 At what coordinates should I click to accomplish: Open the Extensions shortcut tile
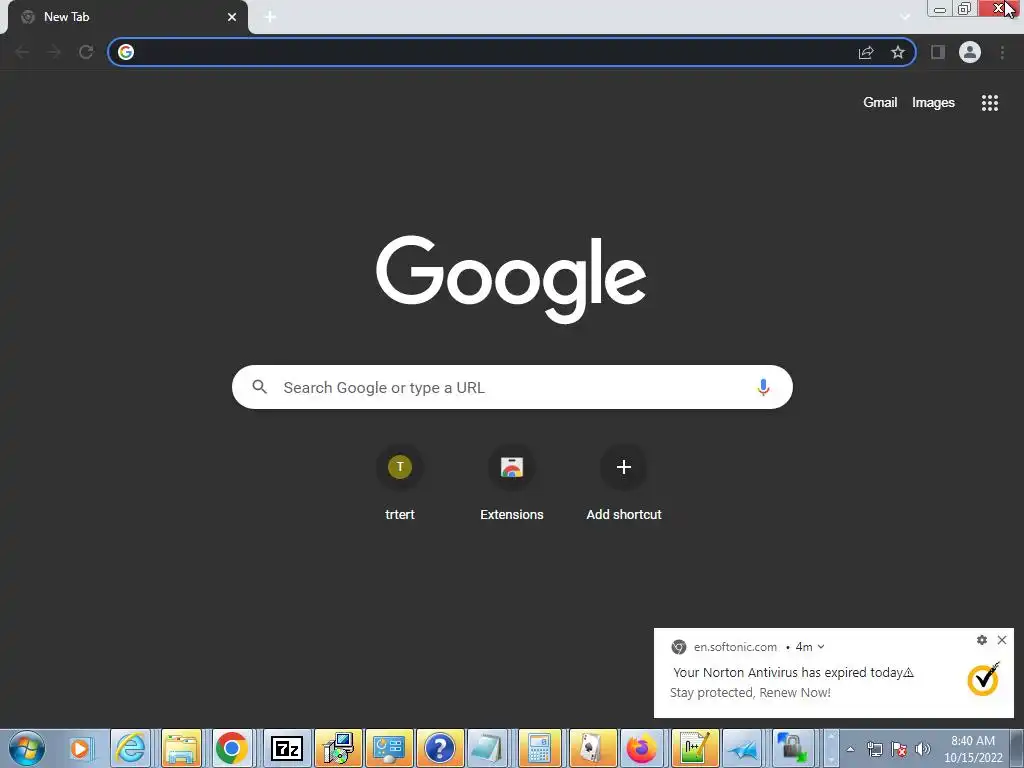512,483
